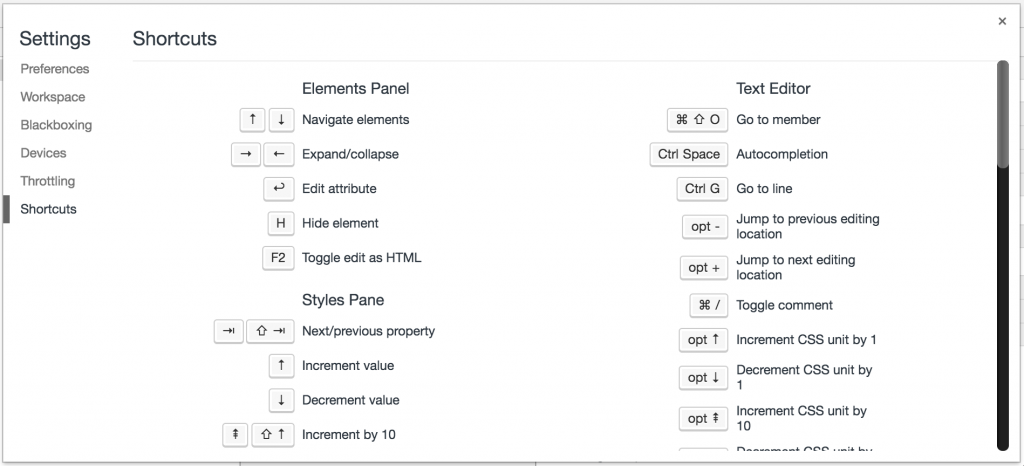Select the Devices settings tab
Screen dimensions: 1024x466
(x=43, y=153)
